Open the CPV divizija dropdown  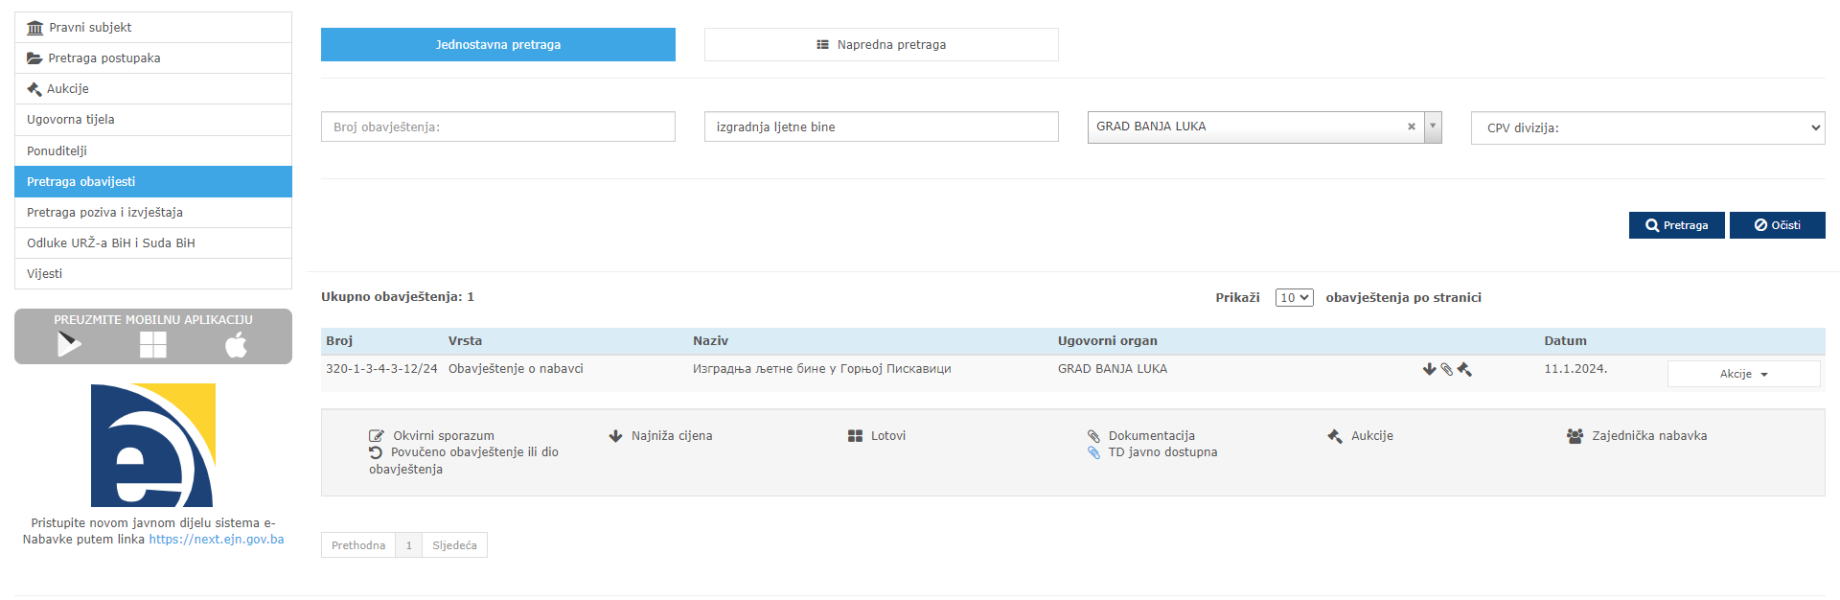(1647, 128)
